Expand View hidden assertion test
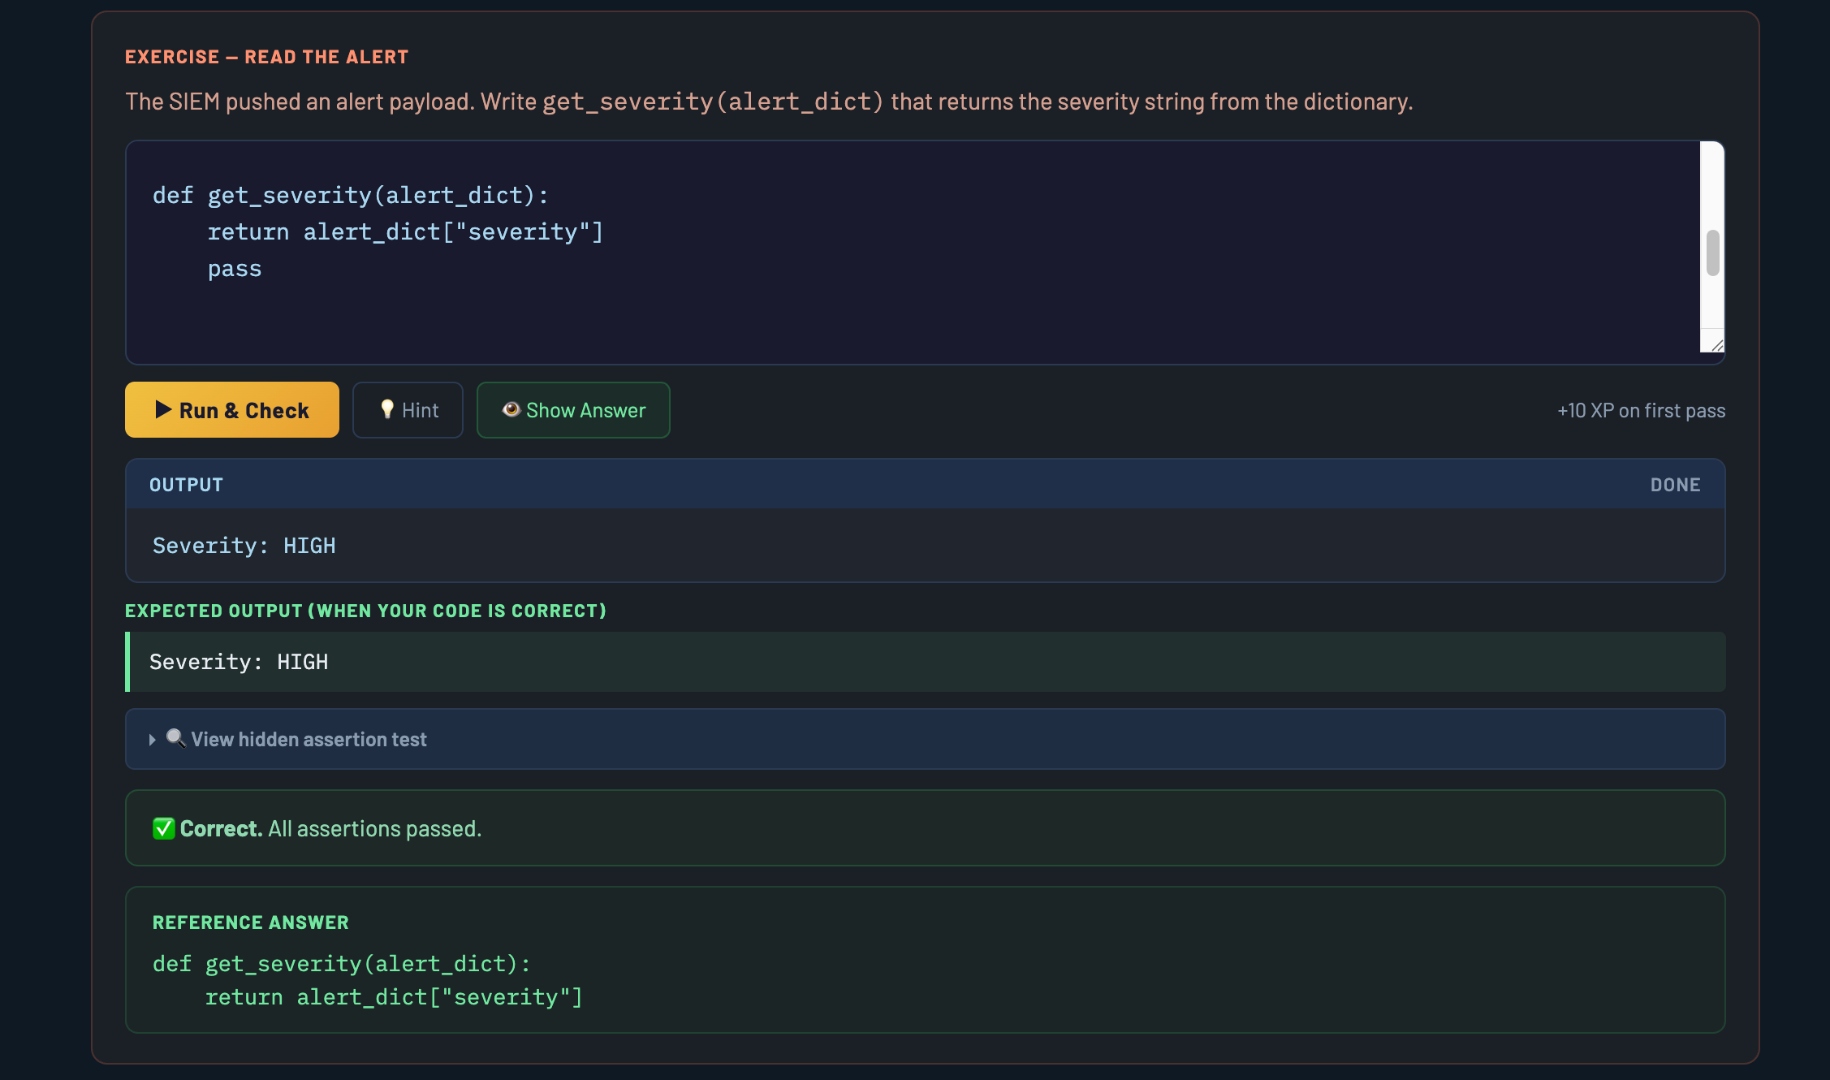 pos(925,739)
